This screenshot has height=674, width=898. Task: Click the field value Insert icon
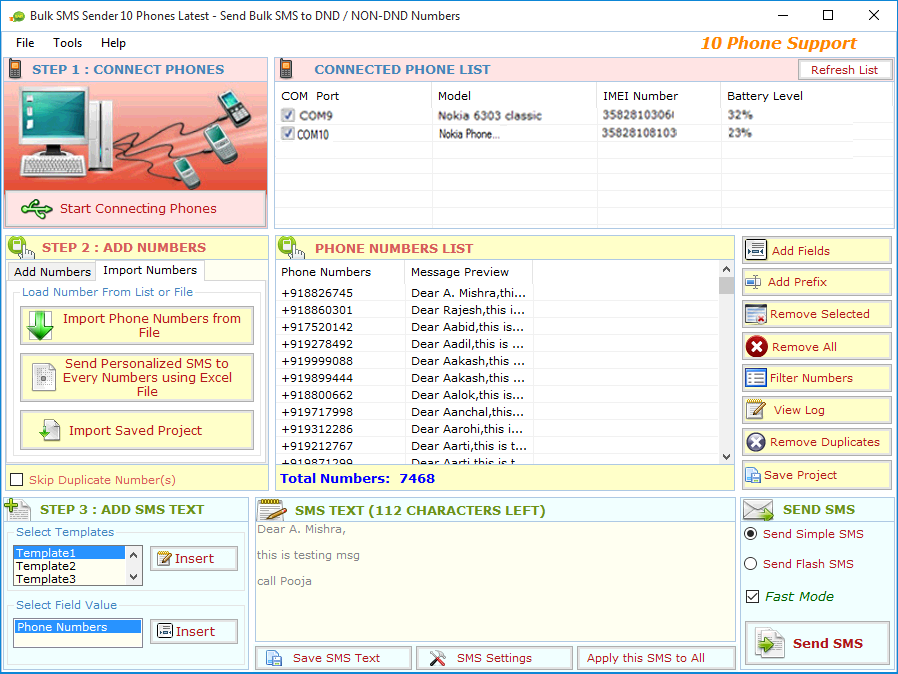point(165,631)
